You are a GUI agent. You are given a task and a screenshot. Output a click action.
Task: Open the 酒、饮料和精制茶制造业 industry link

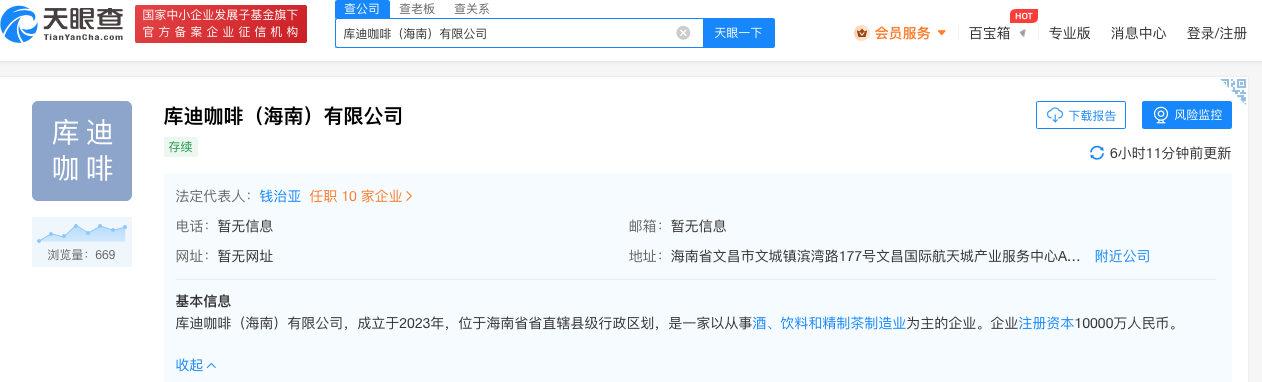(829, 323)
